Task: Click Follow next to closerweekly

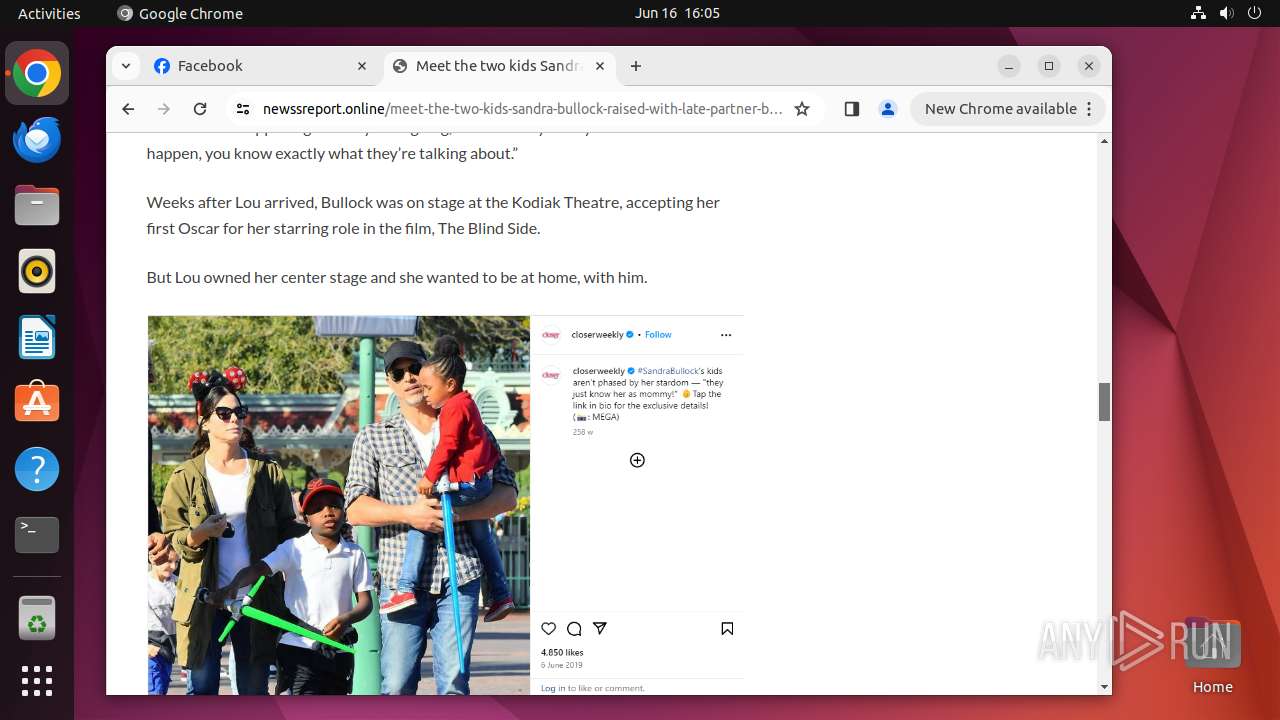Action: tap(658, 335)
